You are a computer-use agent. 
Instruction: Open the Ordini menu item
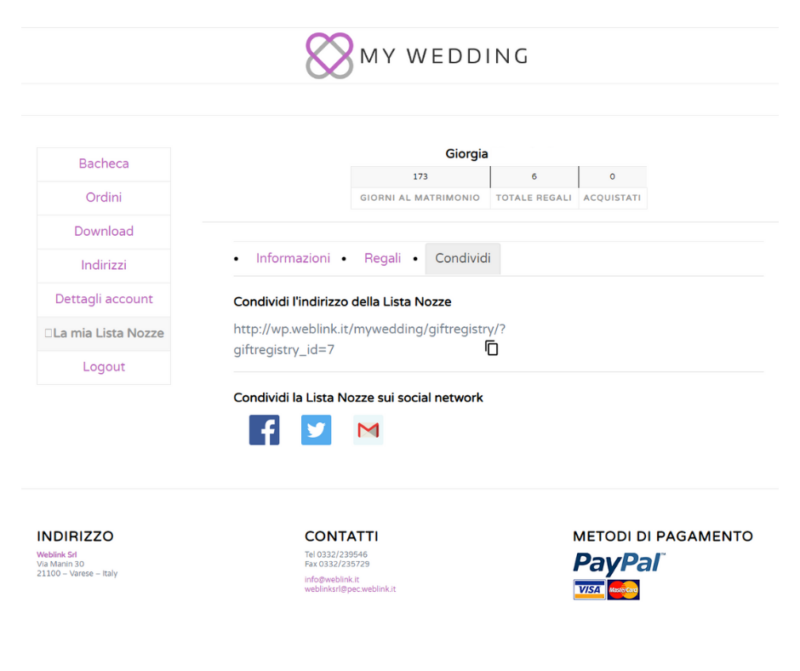[x=104, y=197]
